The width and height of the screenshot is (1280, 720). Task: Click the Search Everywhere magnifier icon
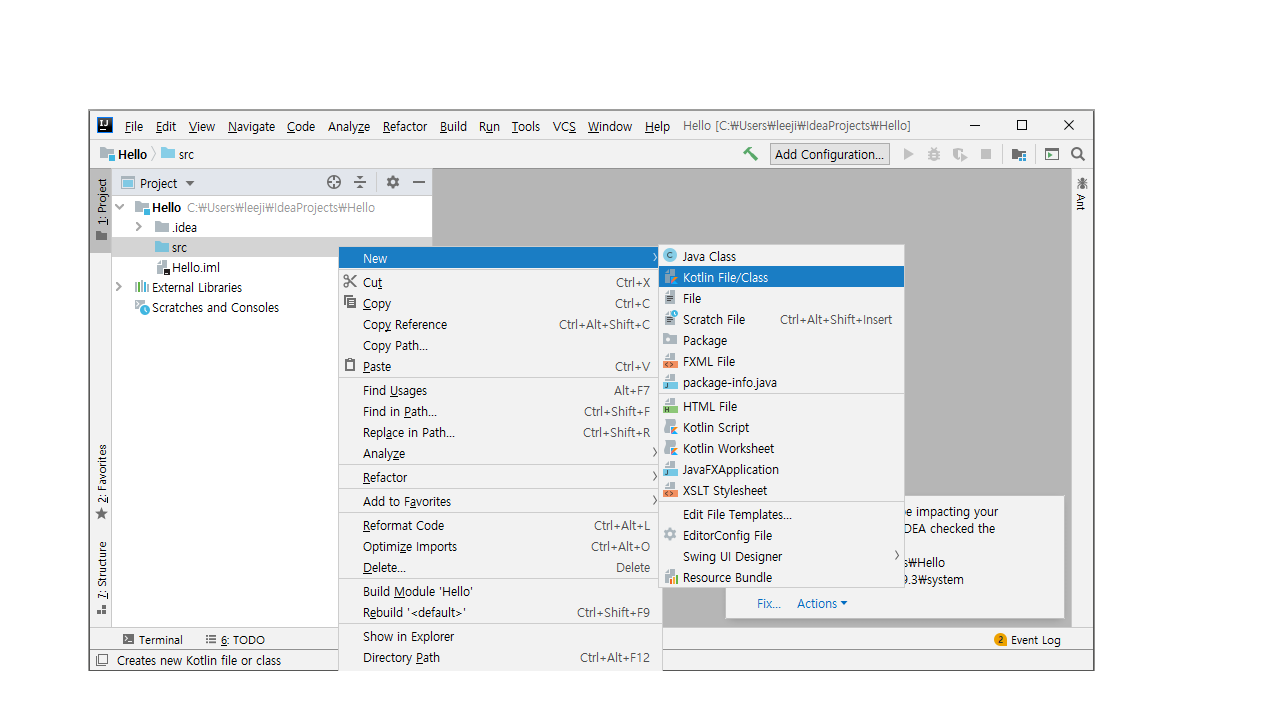[x=1078, y=154]
